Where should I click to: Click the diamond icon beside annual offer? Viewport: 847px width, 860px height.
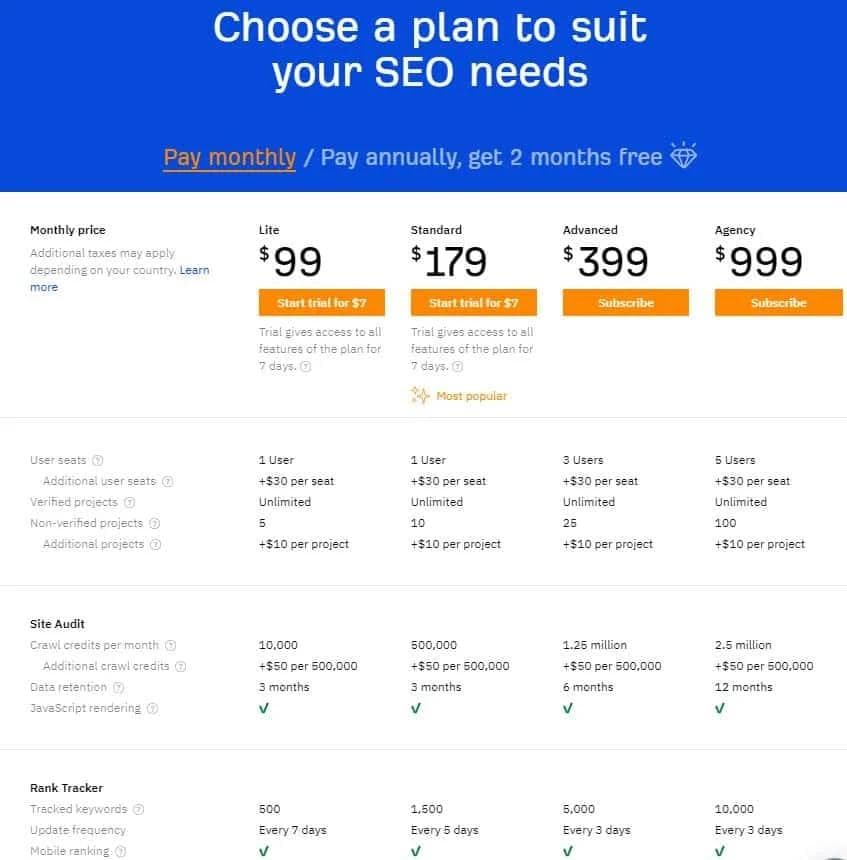coord(683,157)
